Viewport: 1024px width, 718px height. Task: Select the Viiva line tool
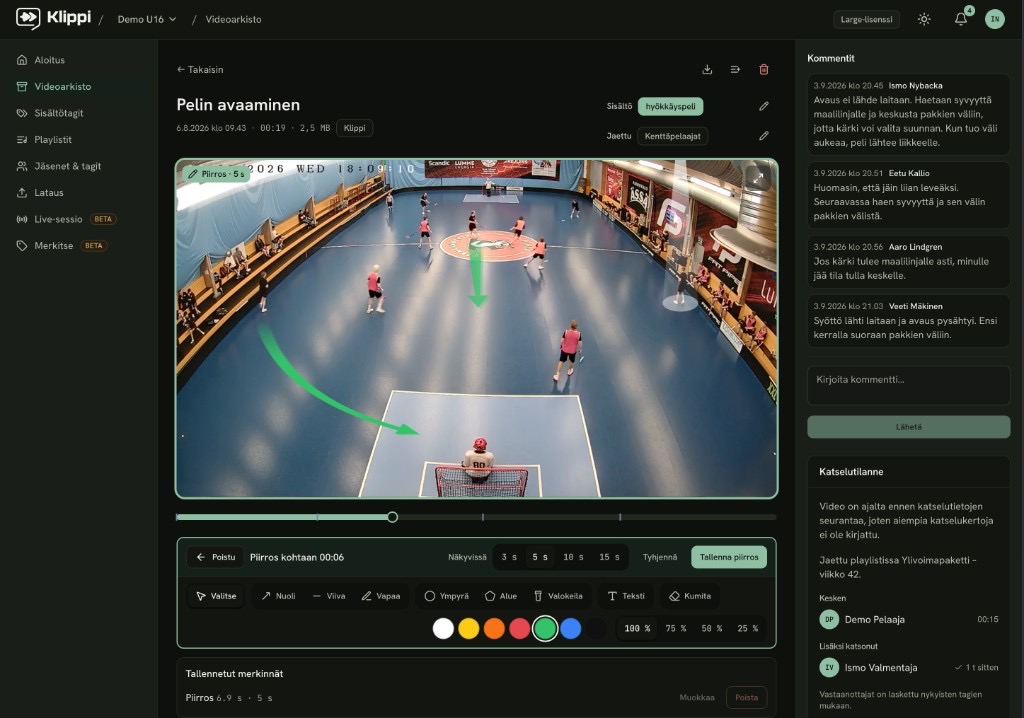click(x=328, y=596)
